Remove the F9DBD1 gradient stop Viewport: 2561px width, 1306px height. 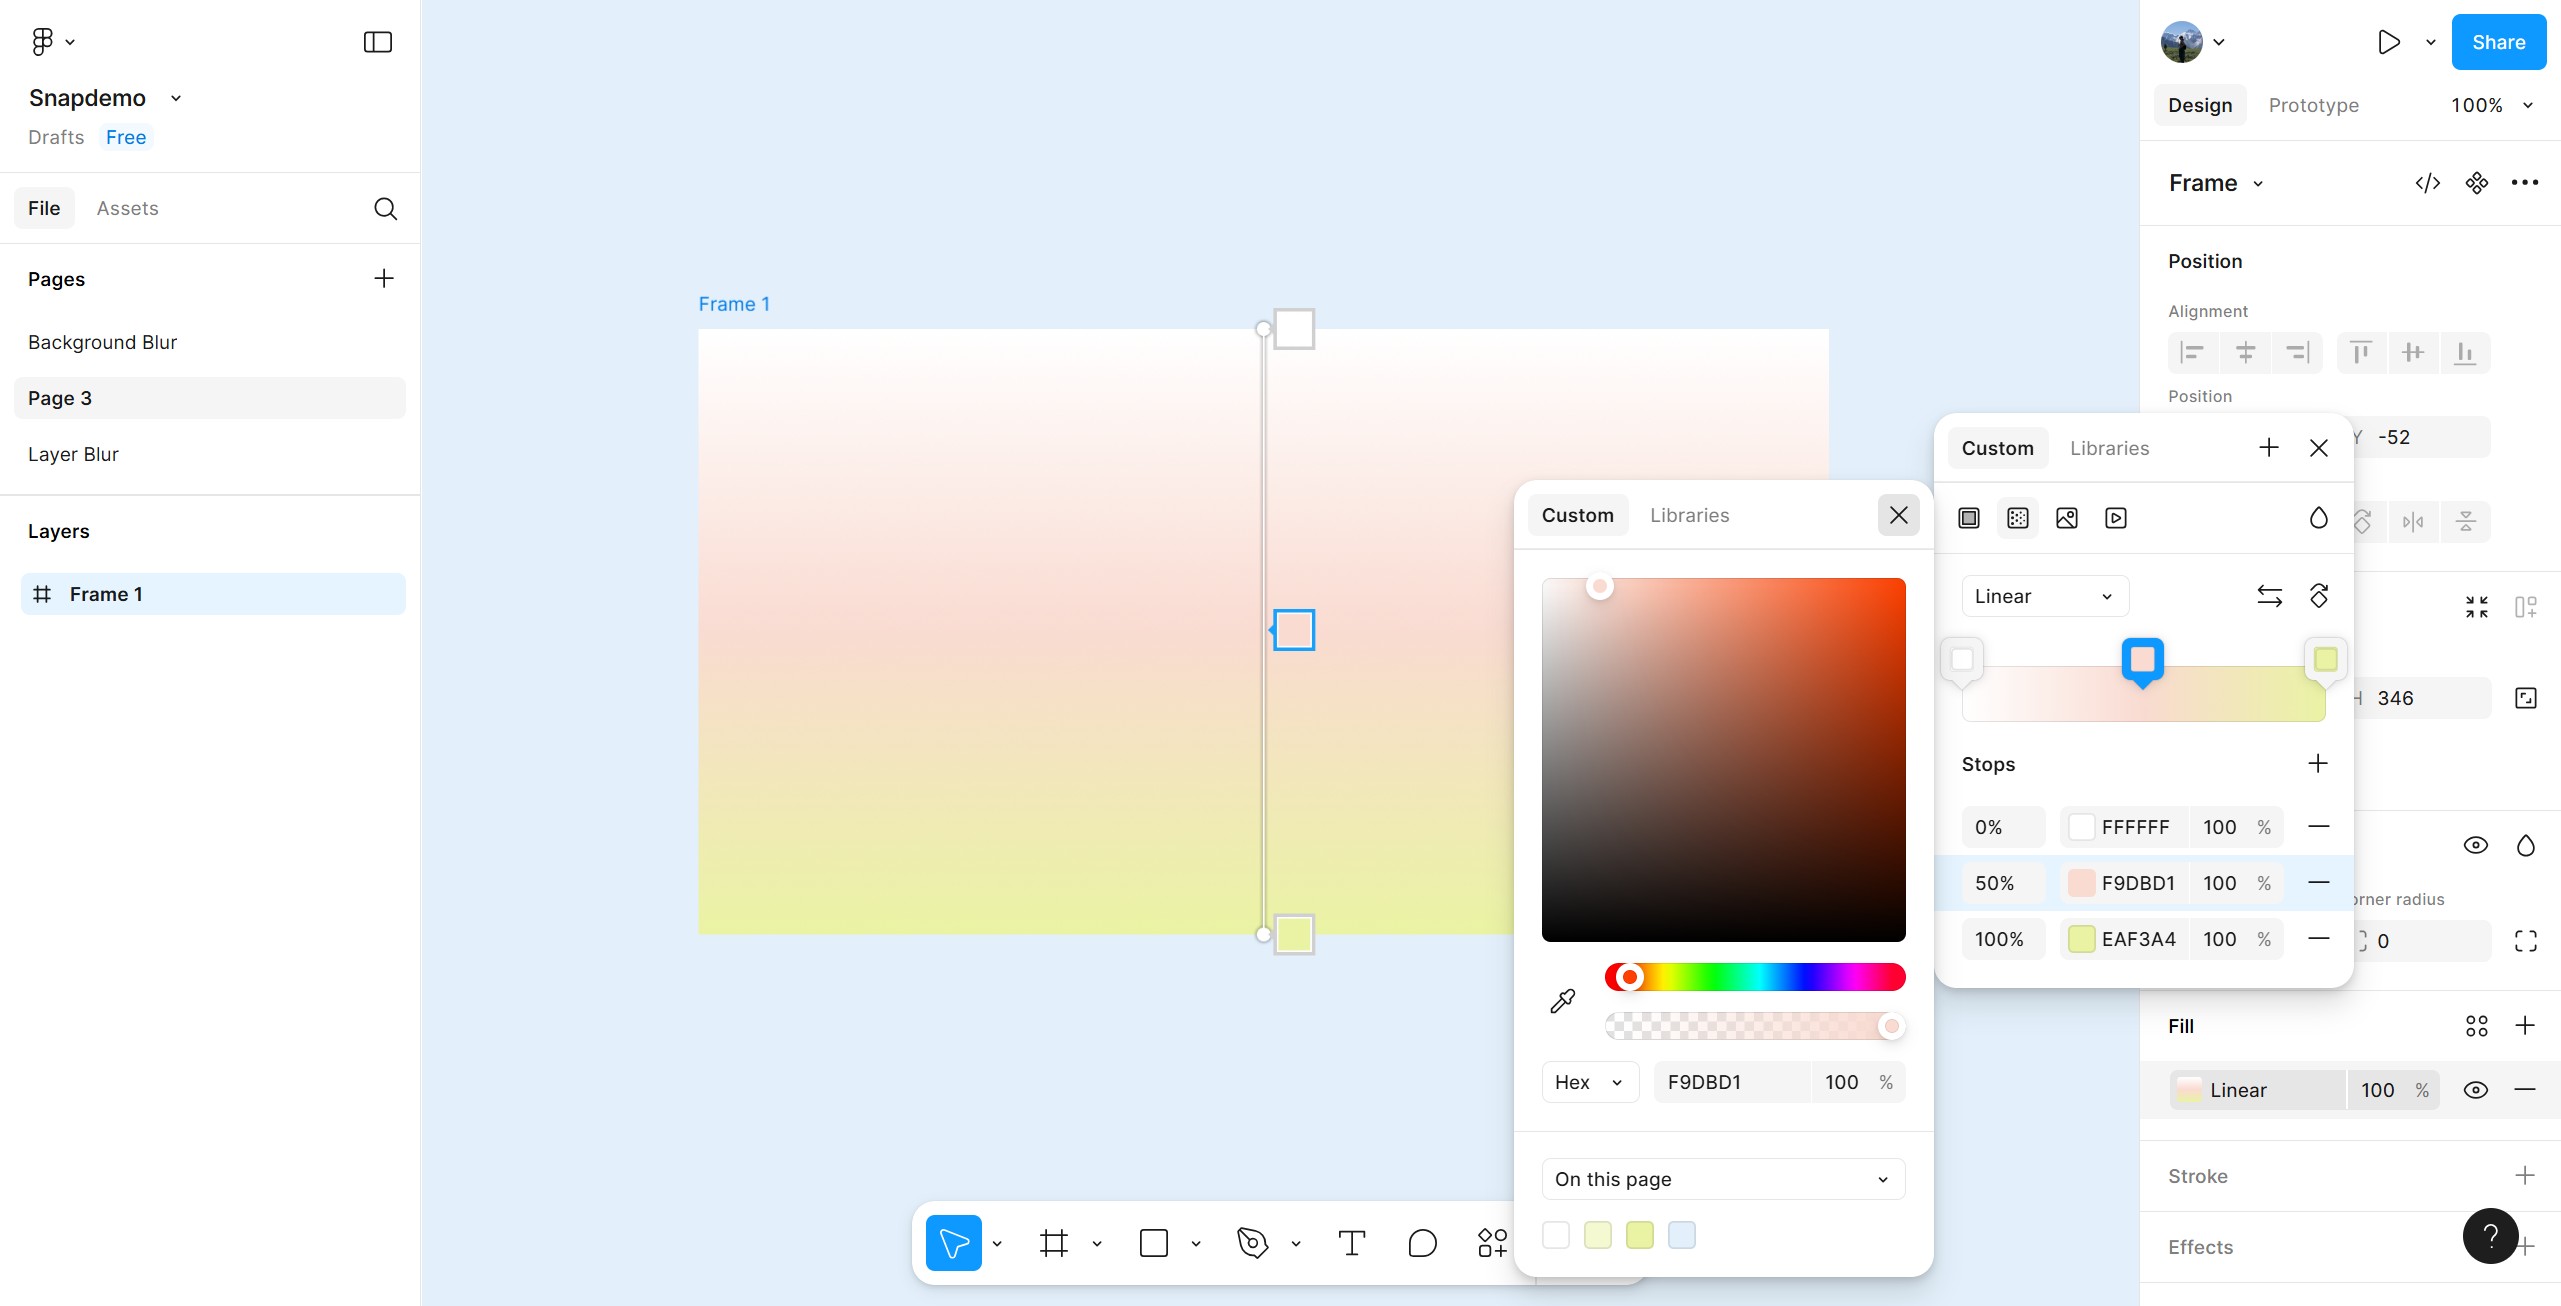pos(2318,882)
